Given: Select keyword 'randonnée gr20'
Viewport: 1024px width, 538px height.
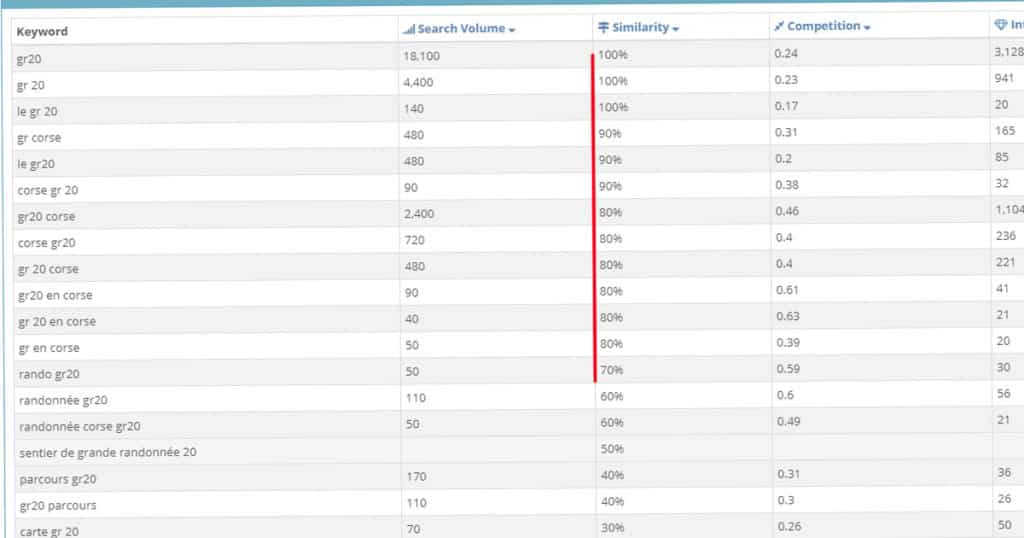Looking at the screenshot, I should point(63,400).
